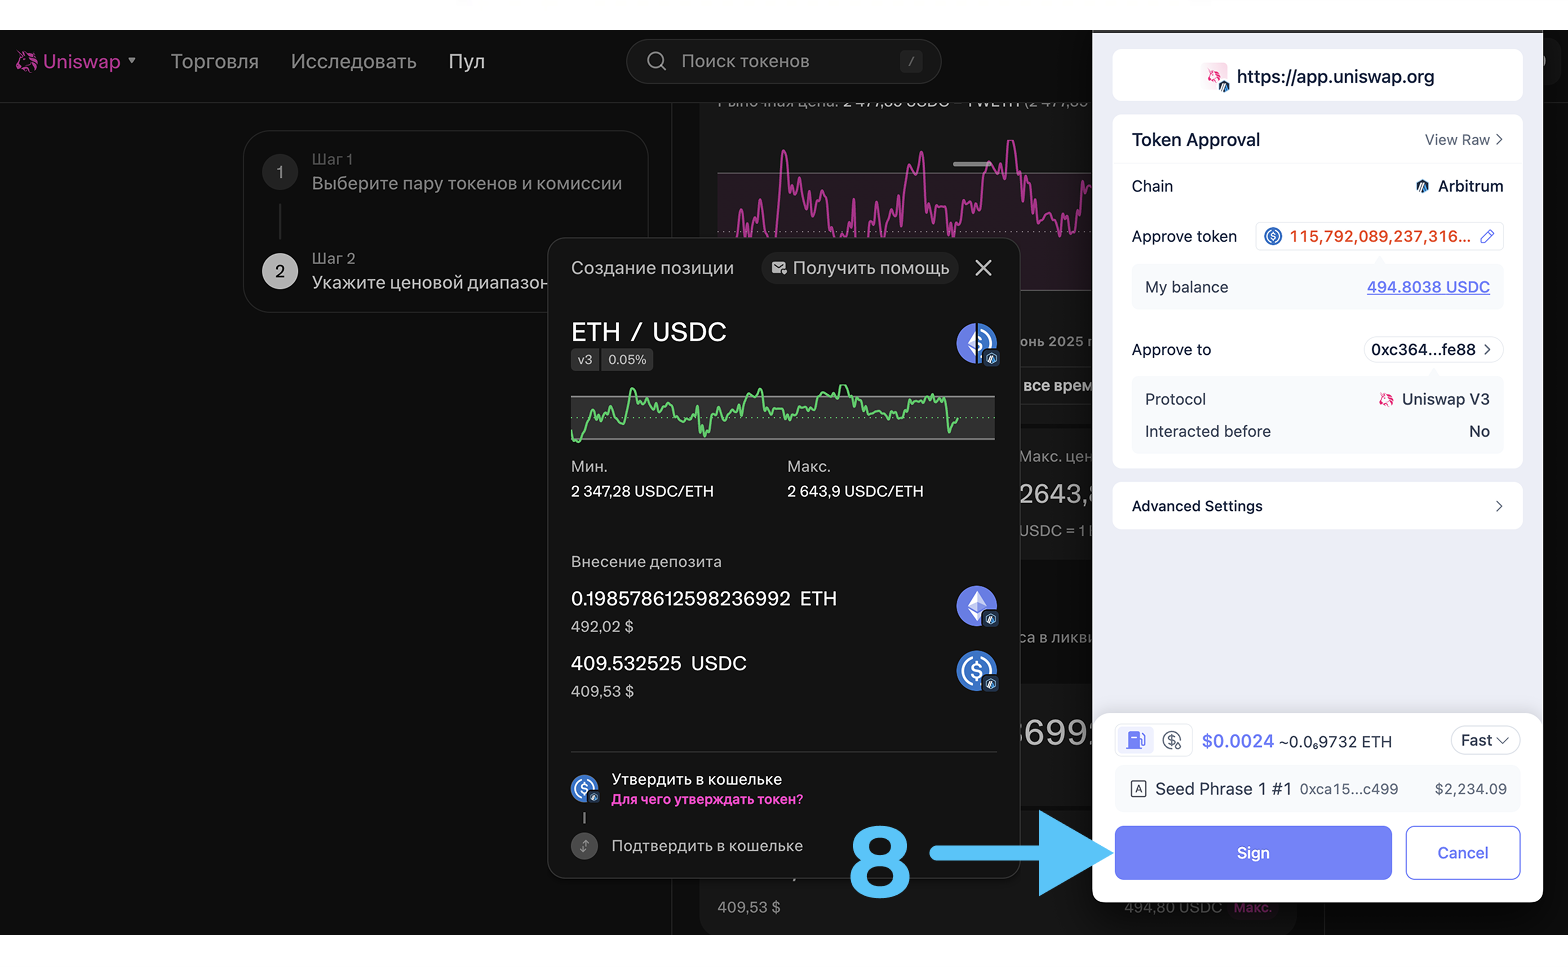Expand Advanced Settings section
This screenshot has height=967, width=1568.
click(1316, 506)
